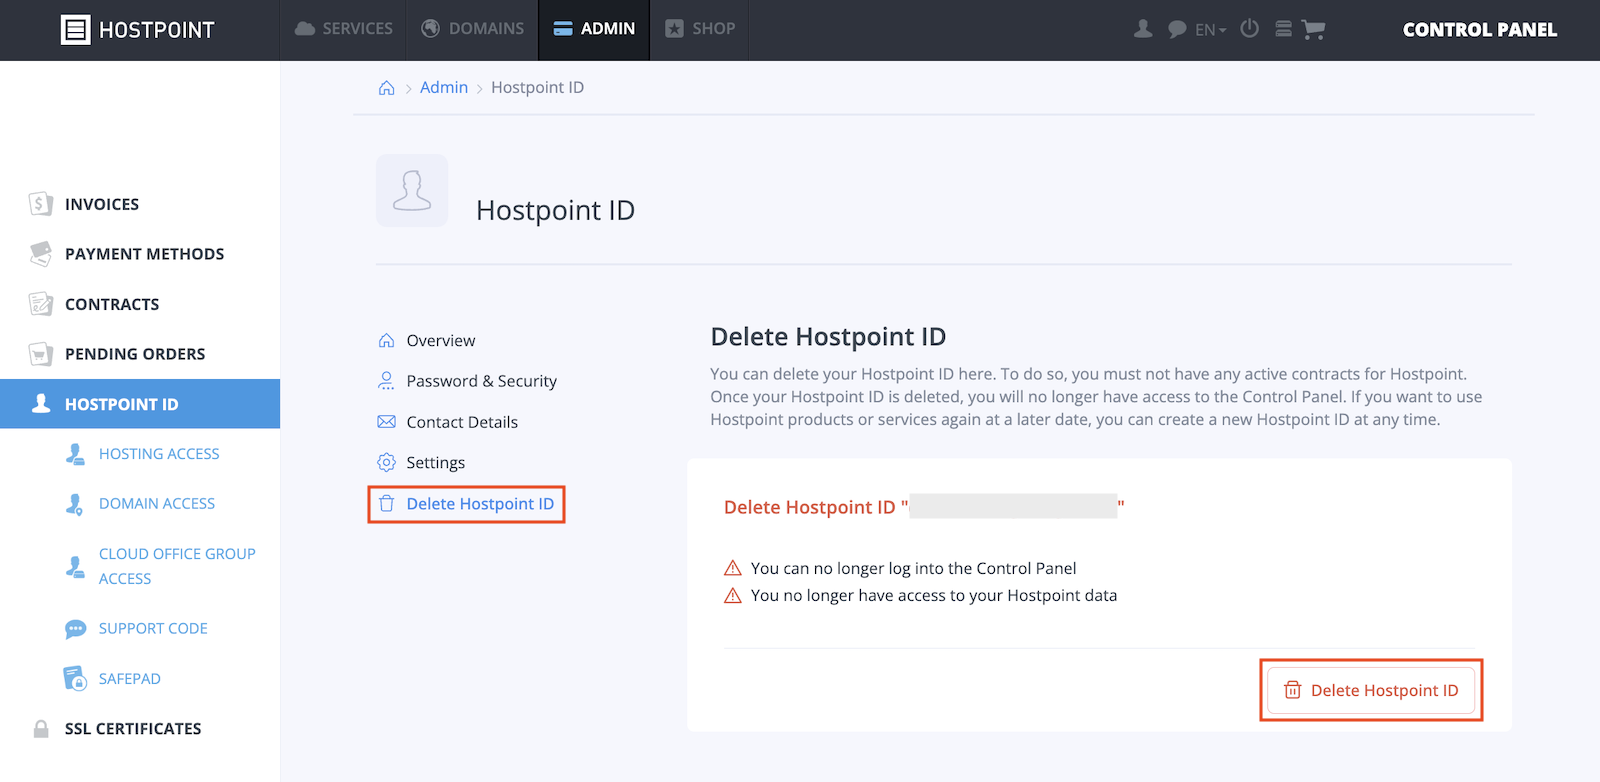This screenshot has height=782, width=1600.
Task: Expand the EN language dropdown
Action: point(1210,30)
